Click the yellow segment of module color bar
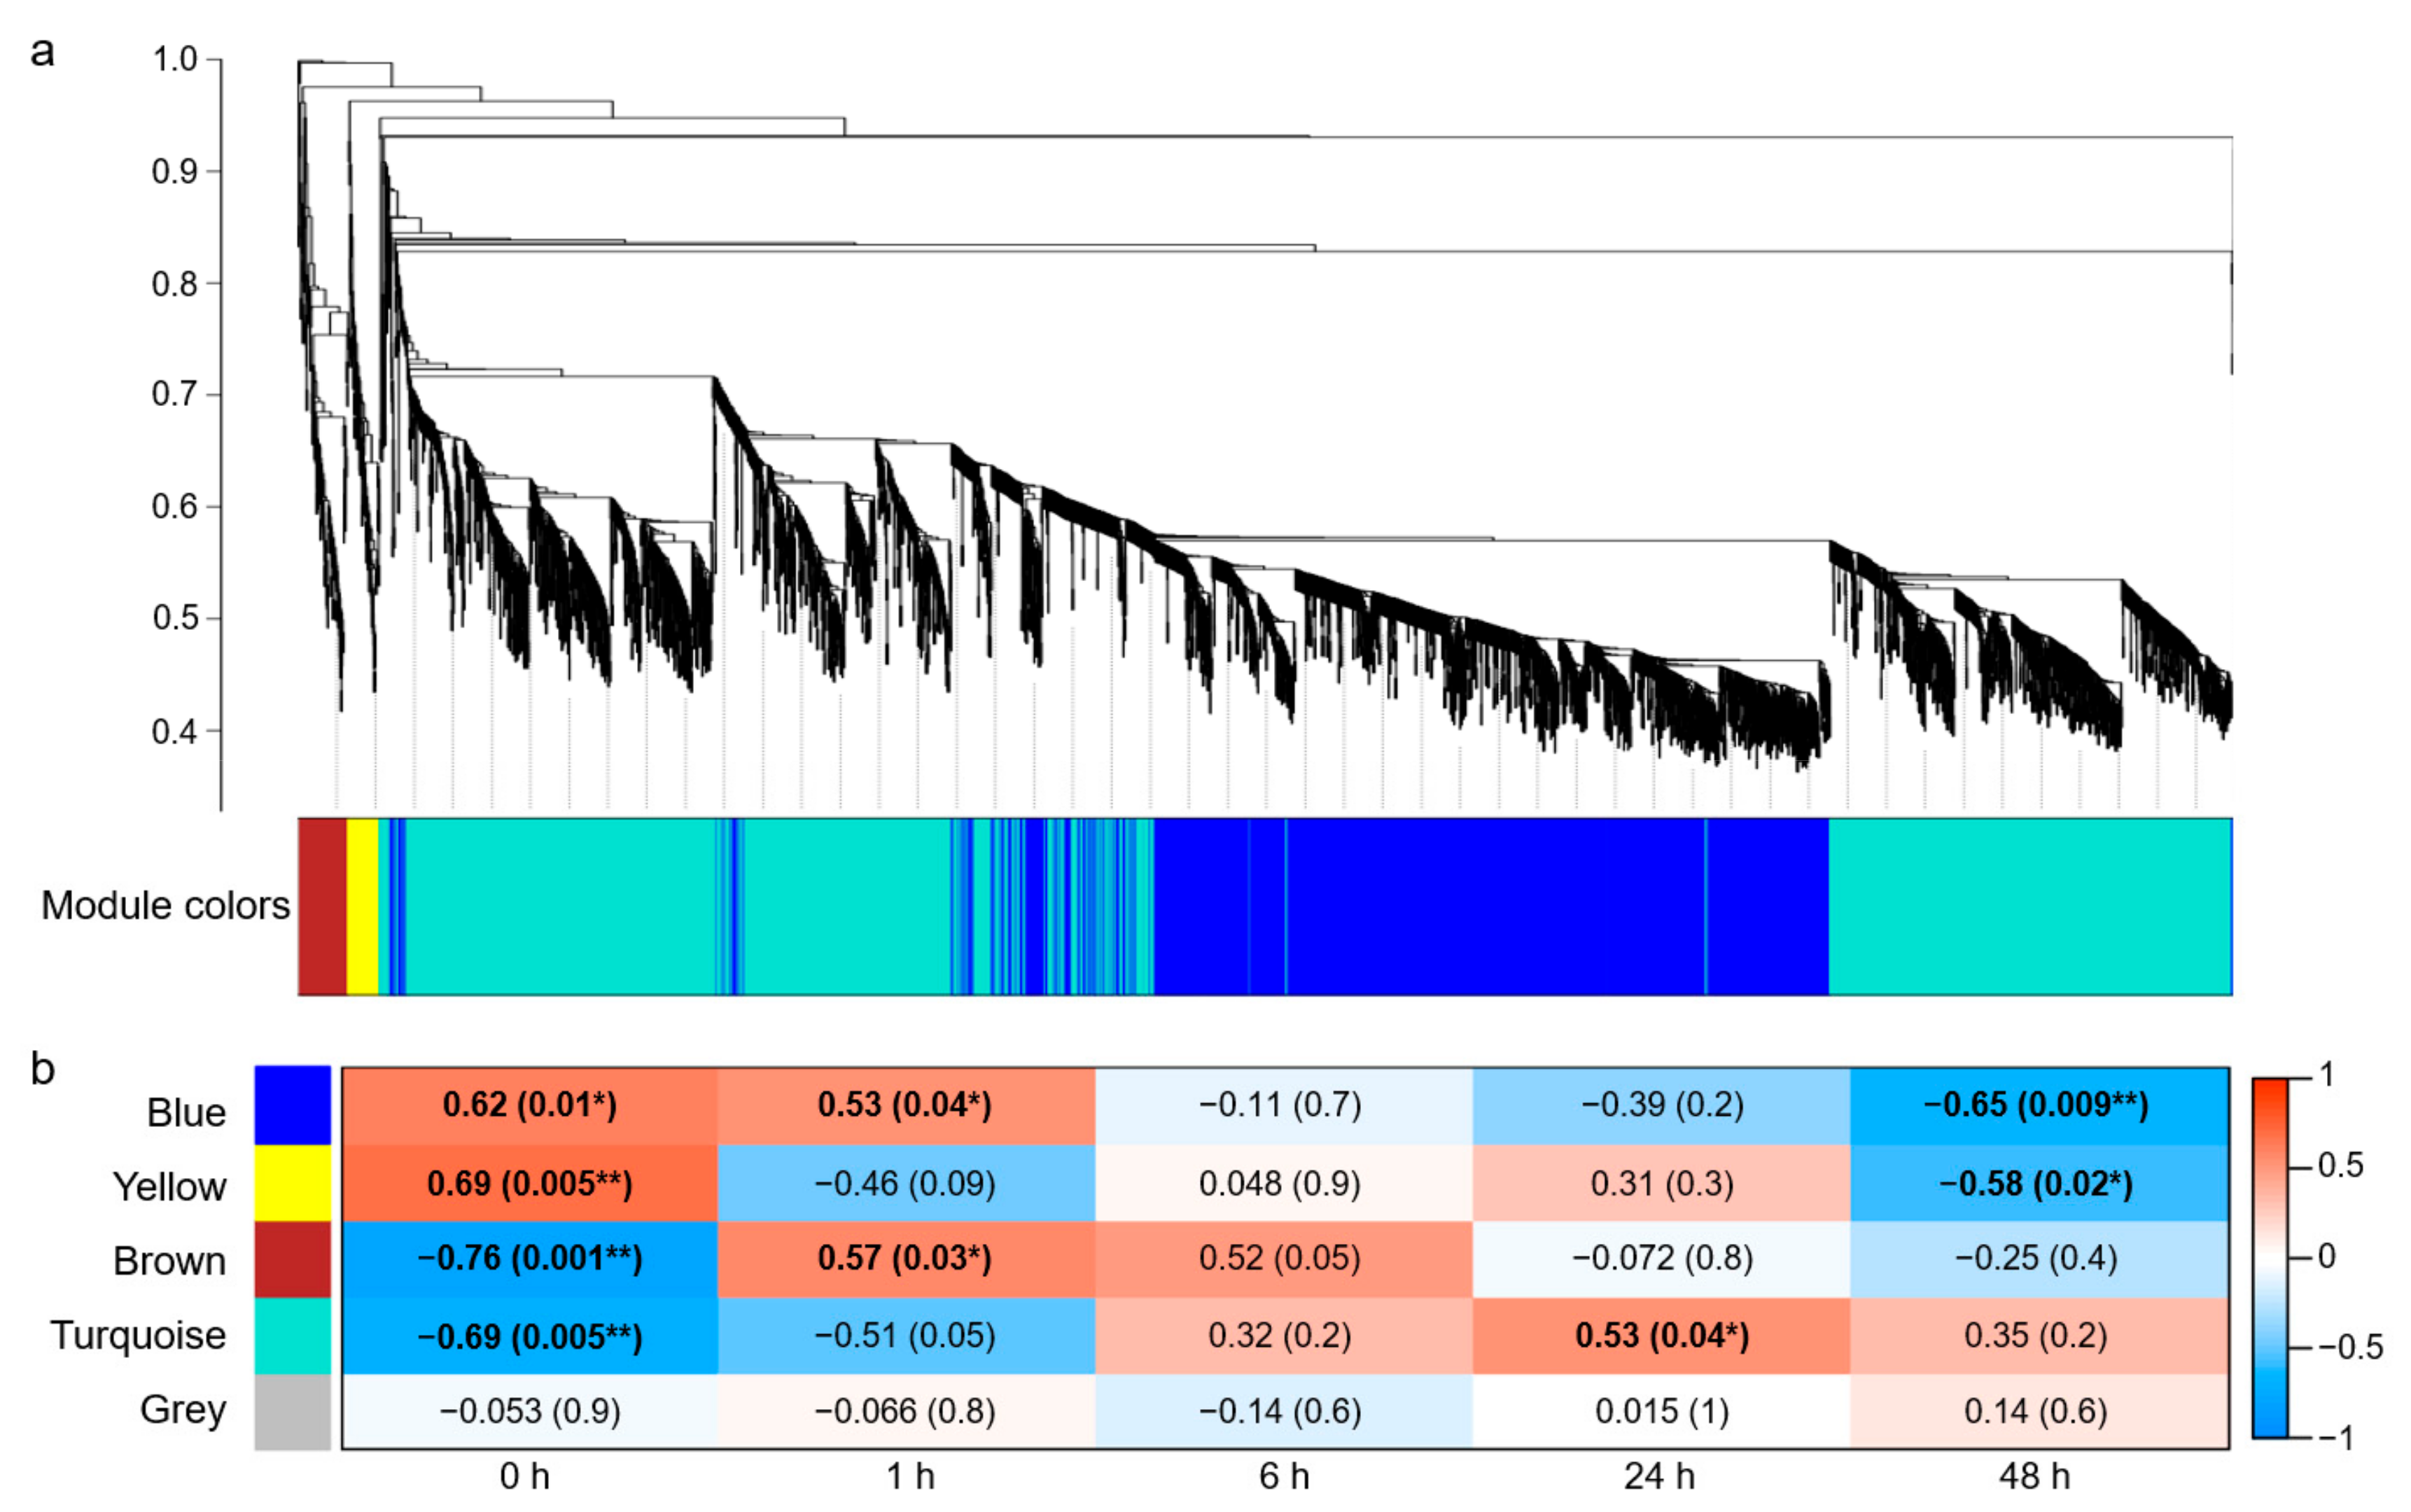The image size is (2411, 1512). point(362,906)
